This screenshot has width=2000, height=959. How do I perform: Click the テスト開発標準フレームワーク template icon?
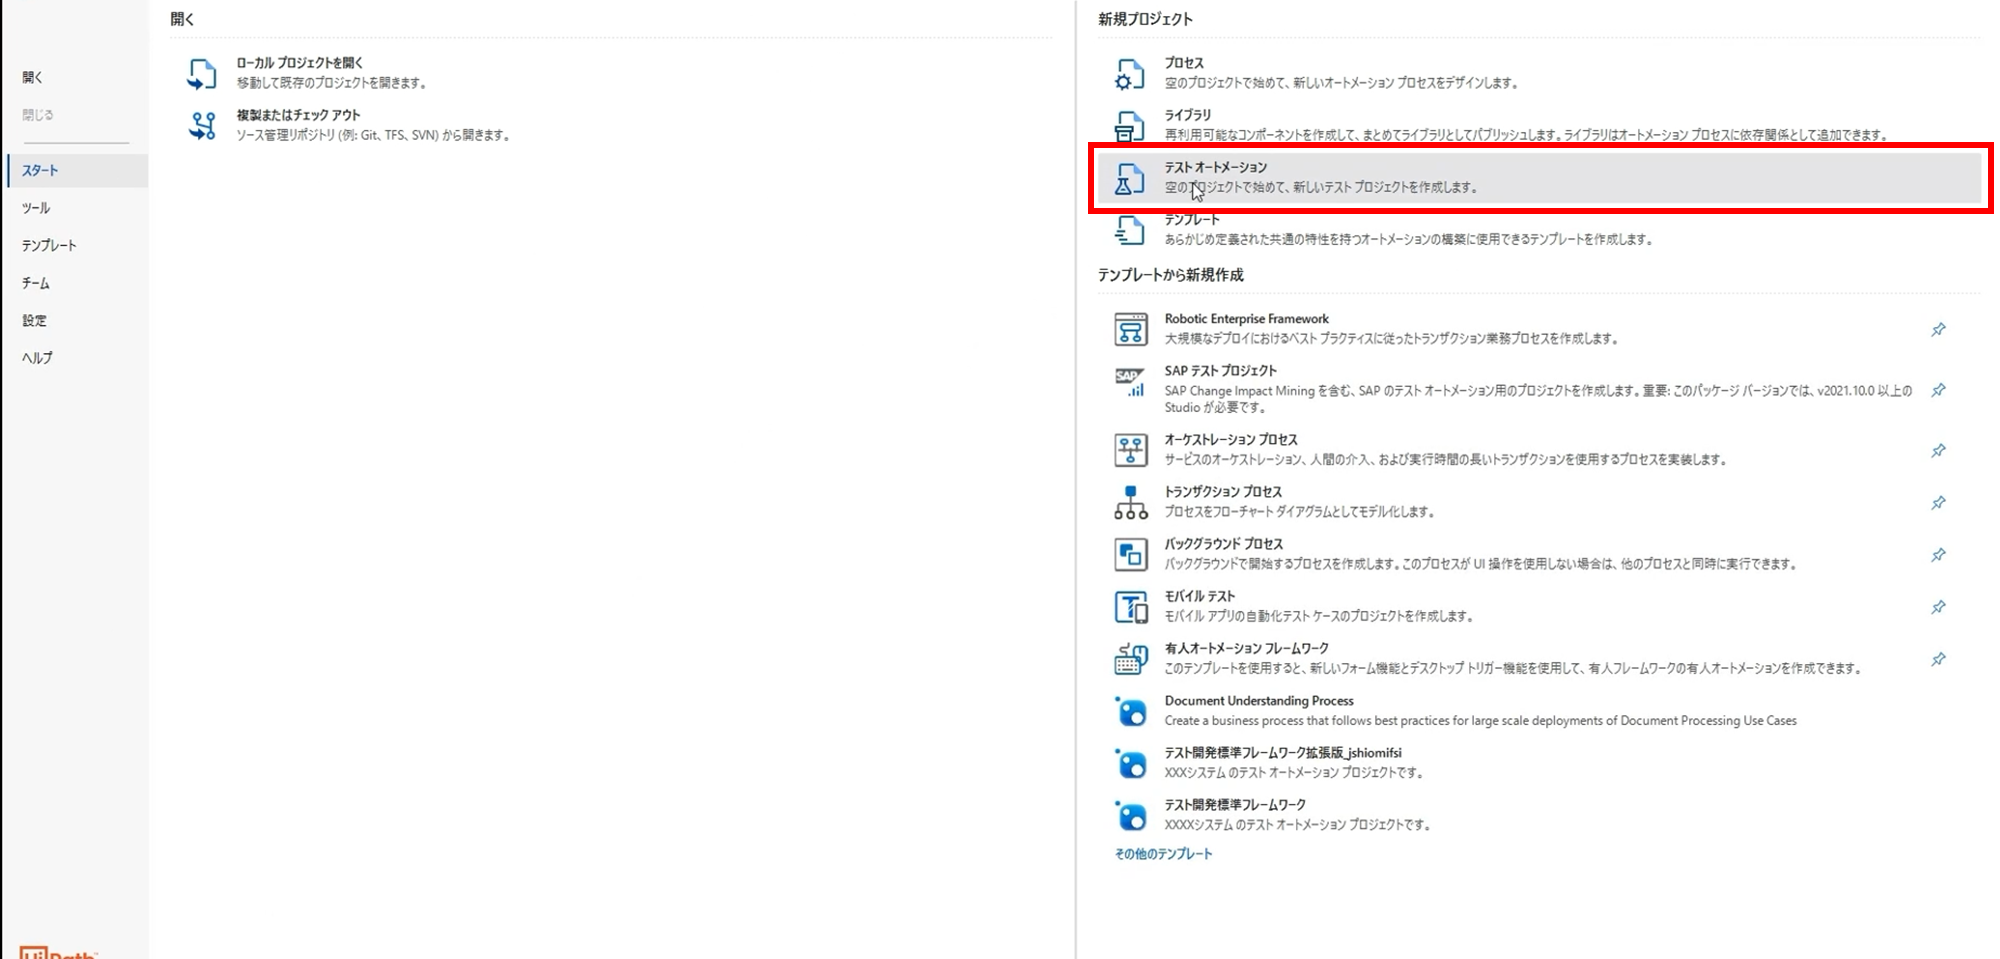tap(1131, 815)
